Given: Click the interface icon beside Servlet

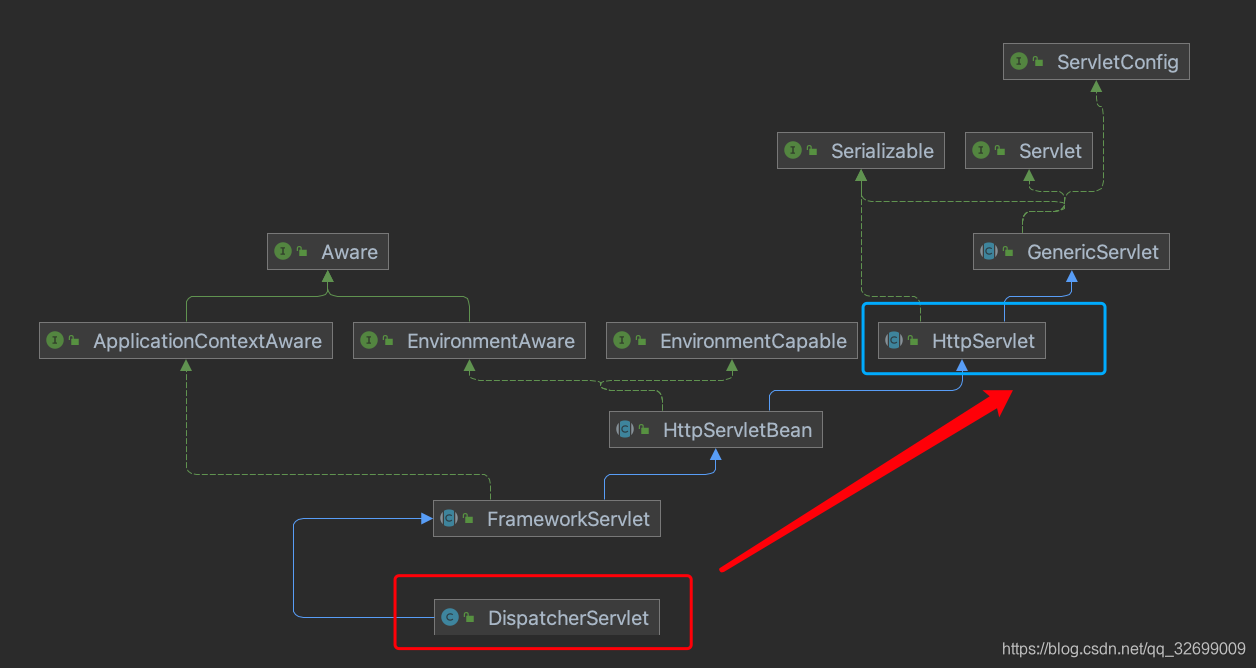Looking at the screenshot, I should pyautogui.click(x=982, y=150).
